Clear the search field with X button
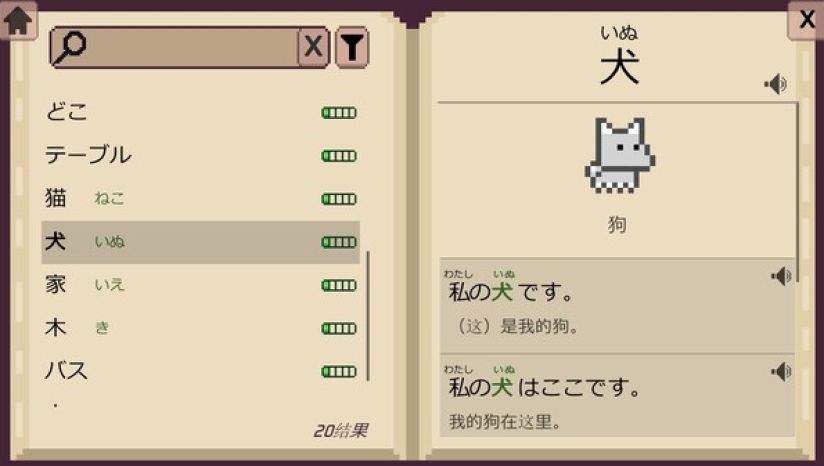The height and width of the screenshot is (466, 824). coord(314,47)
